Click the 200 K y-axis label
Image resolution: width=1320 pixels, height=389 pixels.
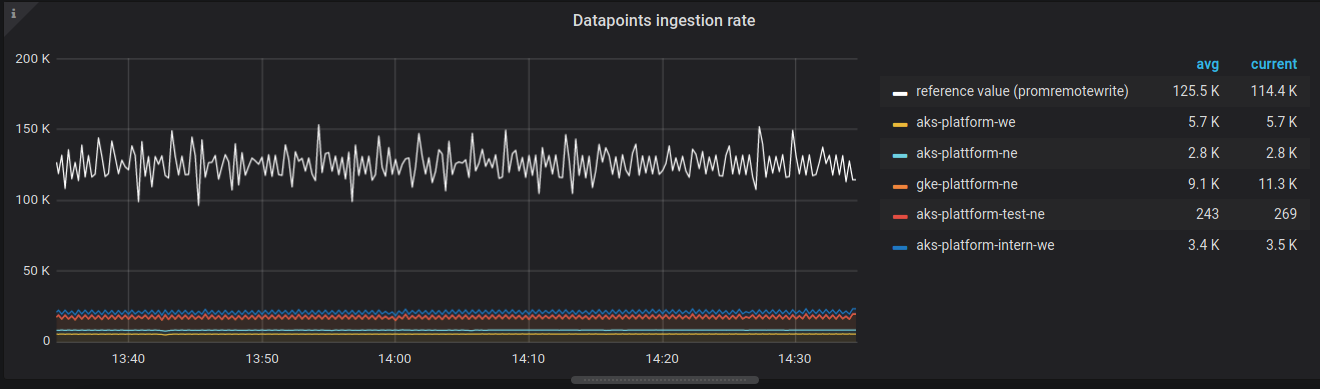click(33, 59)
